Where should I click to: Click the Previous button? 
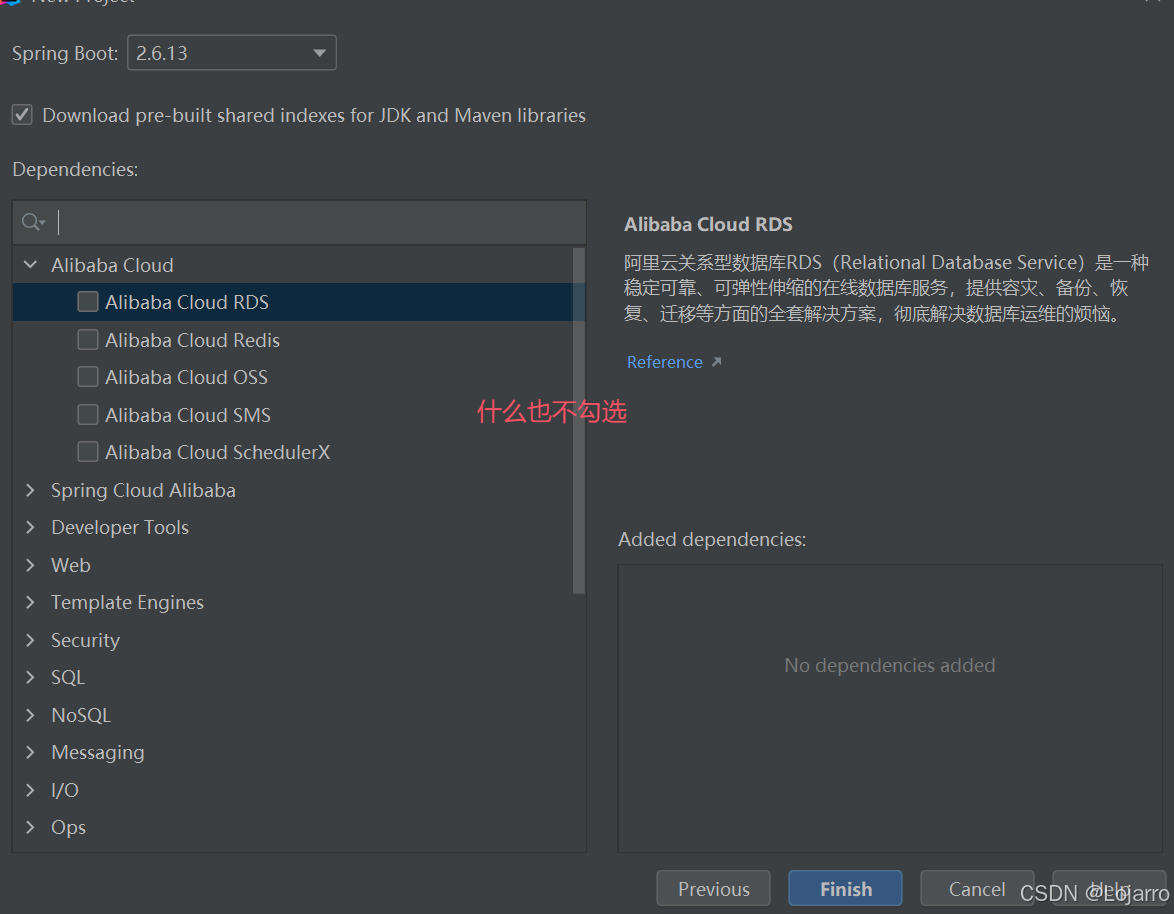[x=714, y=889]
